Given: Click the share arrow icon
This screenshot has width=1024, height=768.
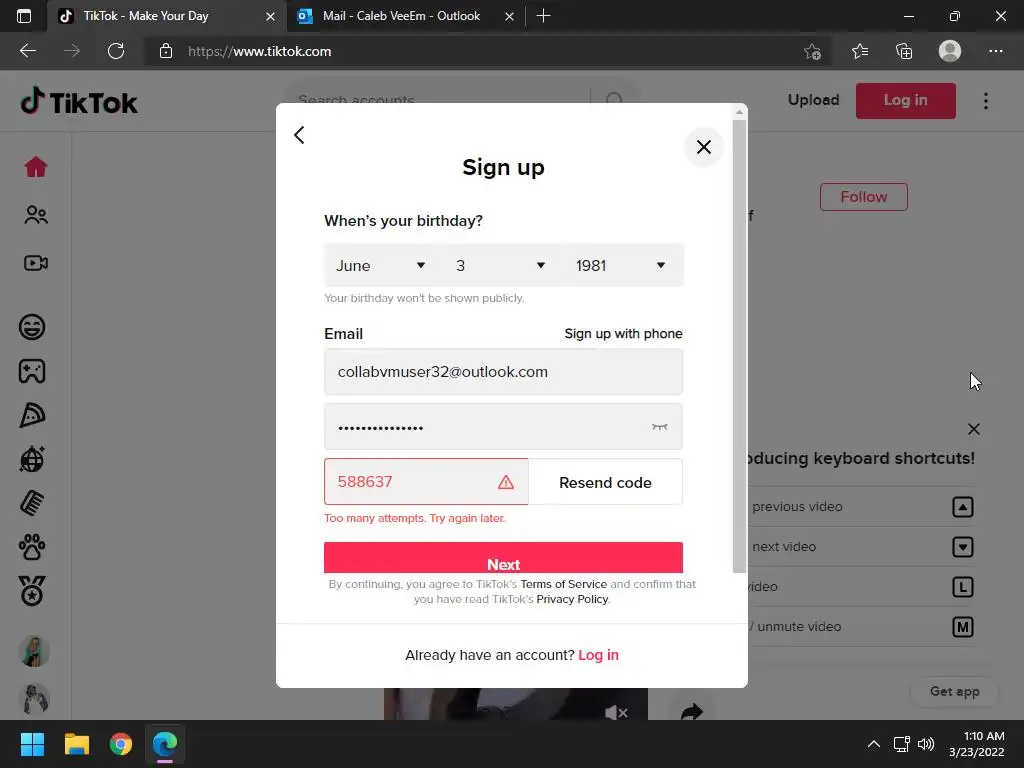Looking at the screenshot, I should [692, 711].
